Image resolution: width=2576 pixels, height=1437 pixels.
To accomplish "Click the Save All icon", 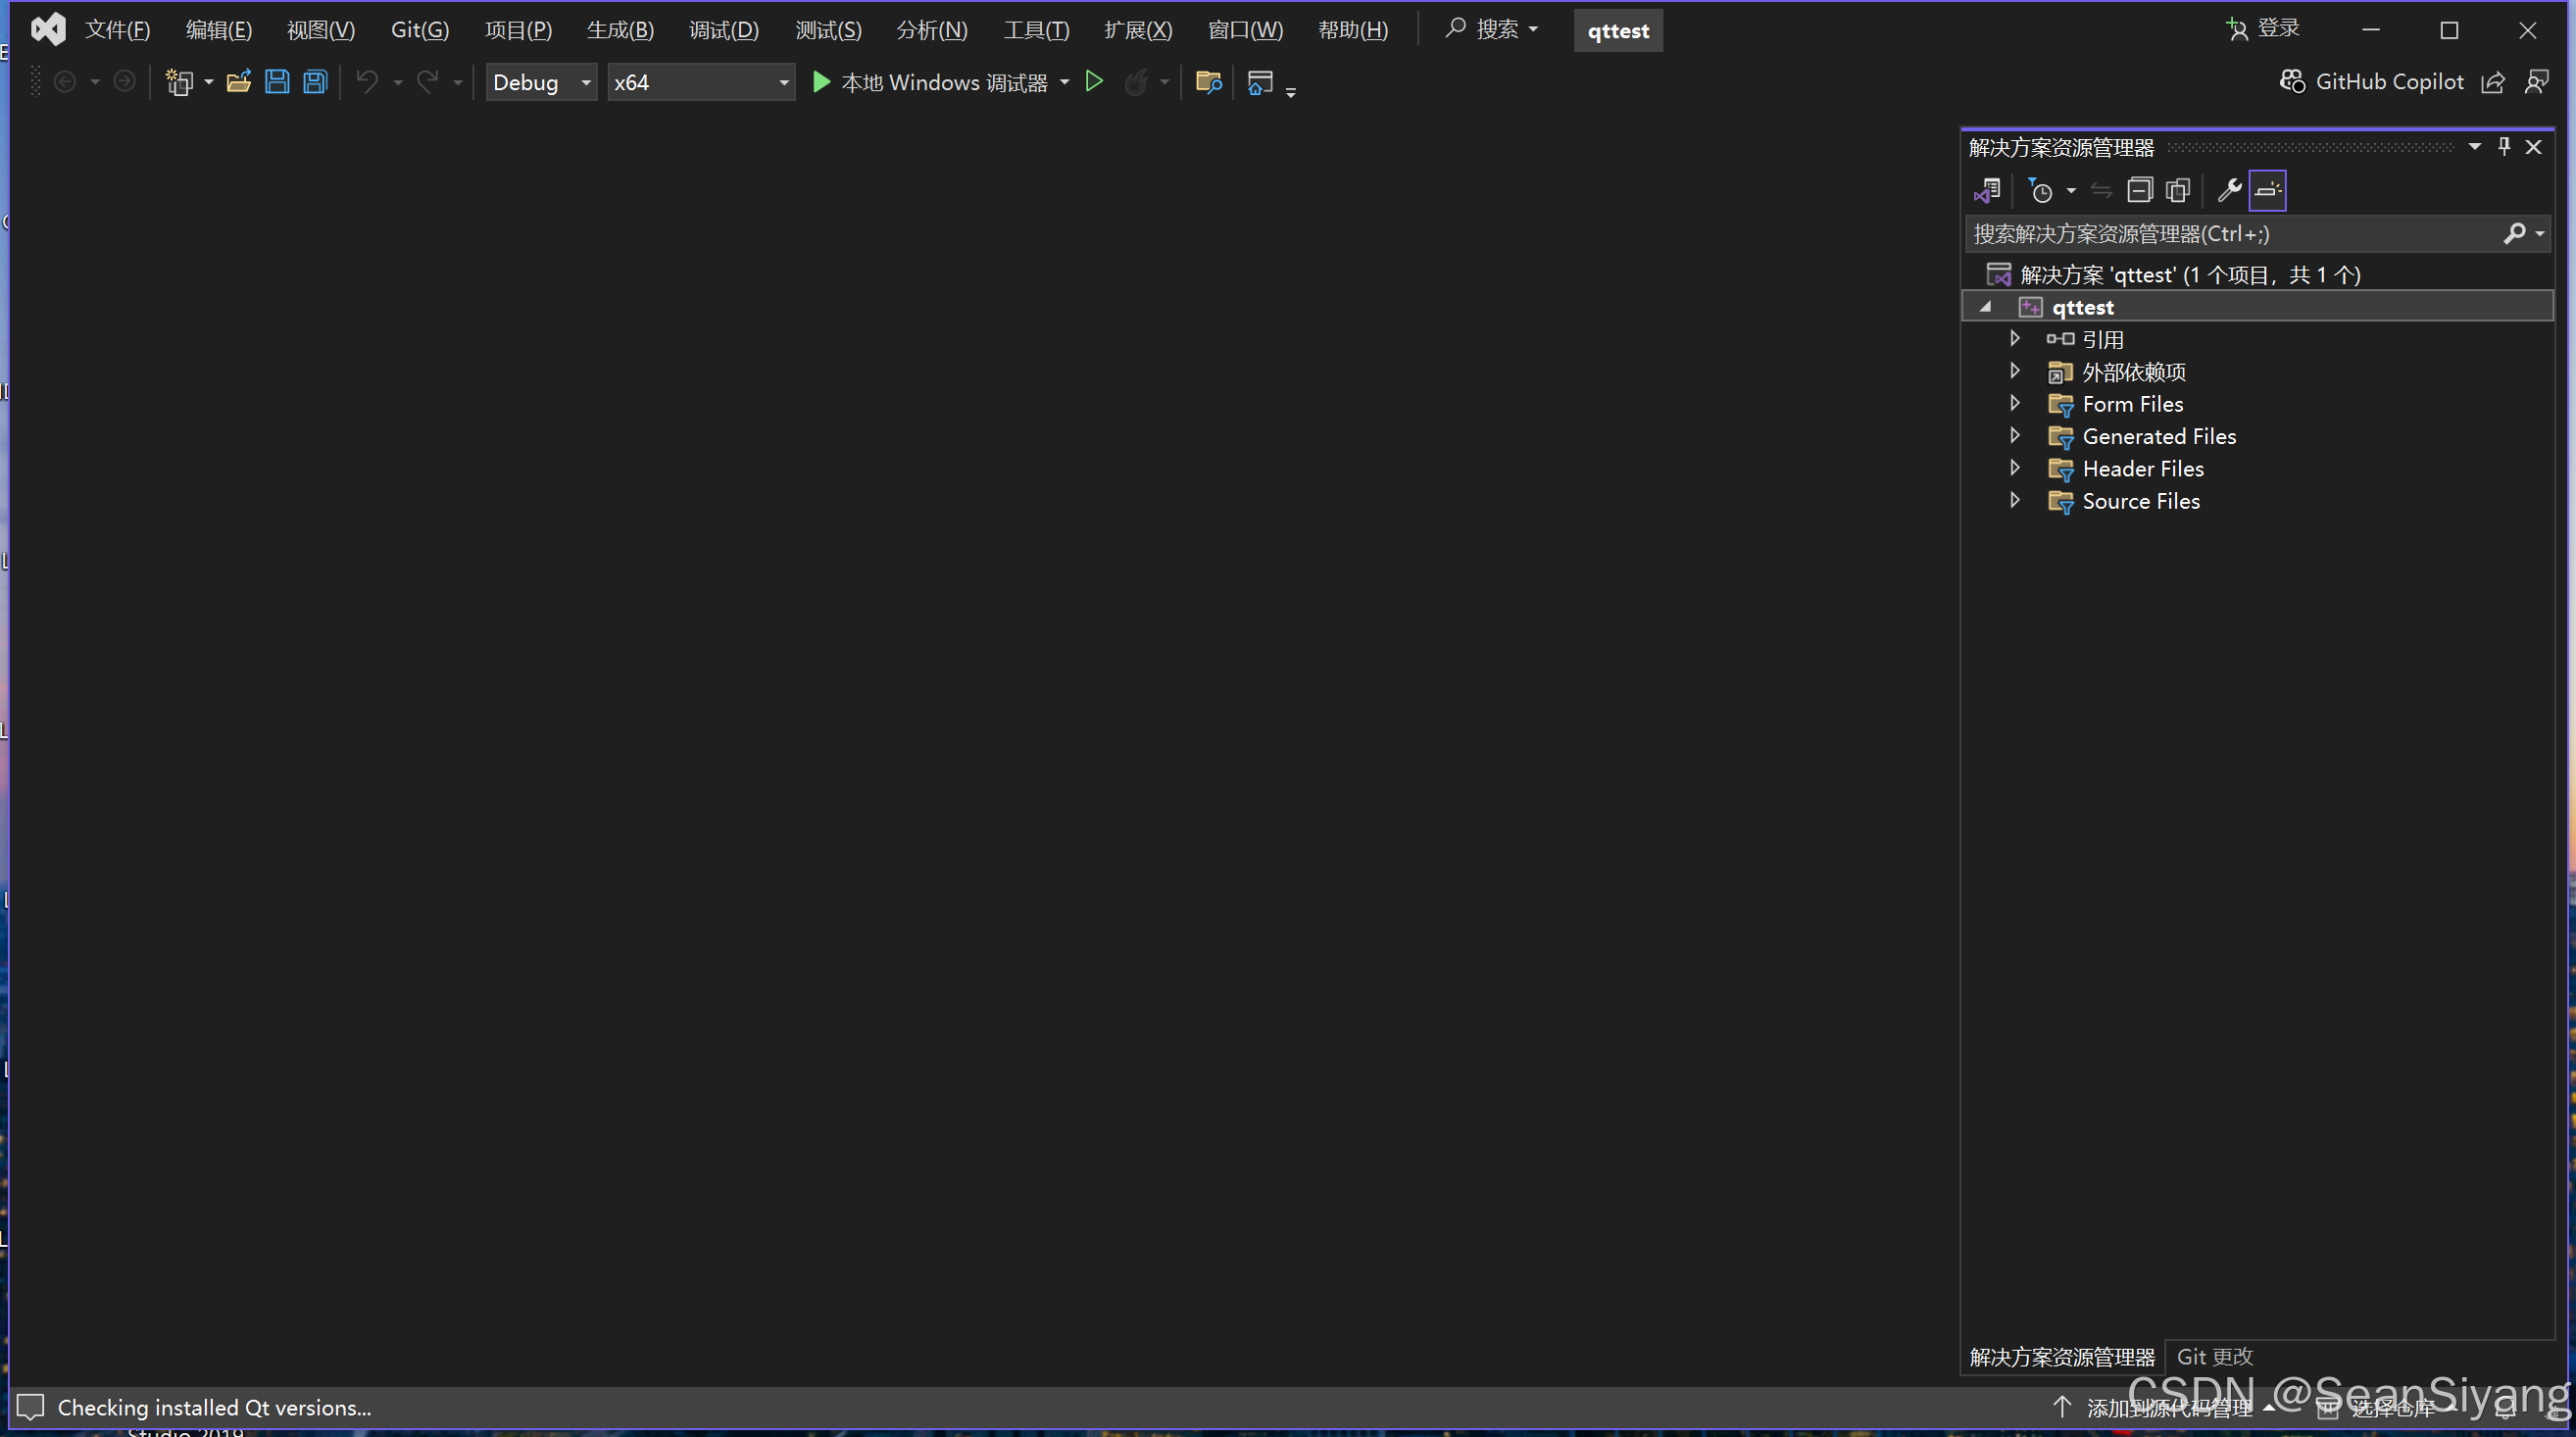I will pyautogui.click(x=315, y=81).
